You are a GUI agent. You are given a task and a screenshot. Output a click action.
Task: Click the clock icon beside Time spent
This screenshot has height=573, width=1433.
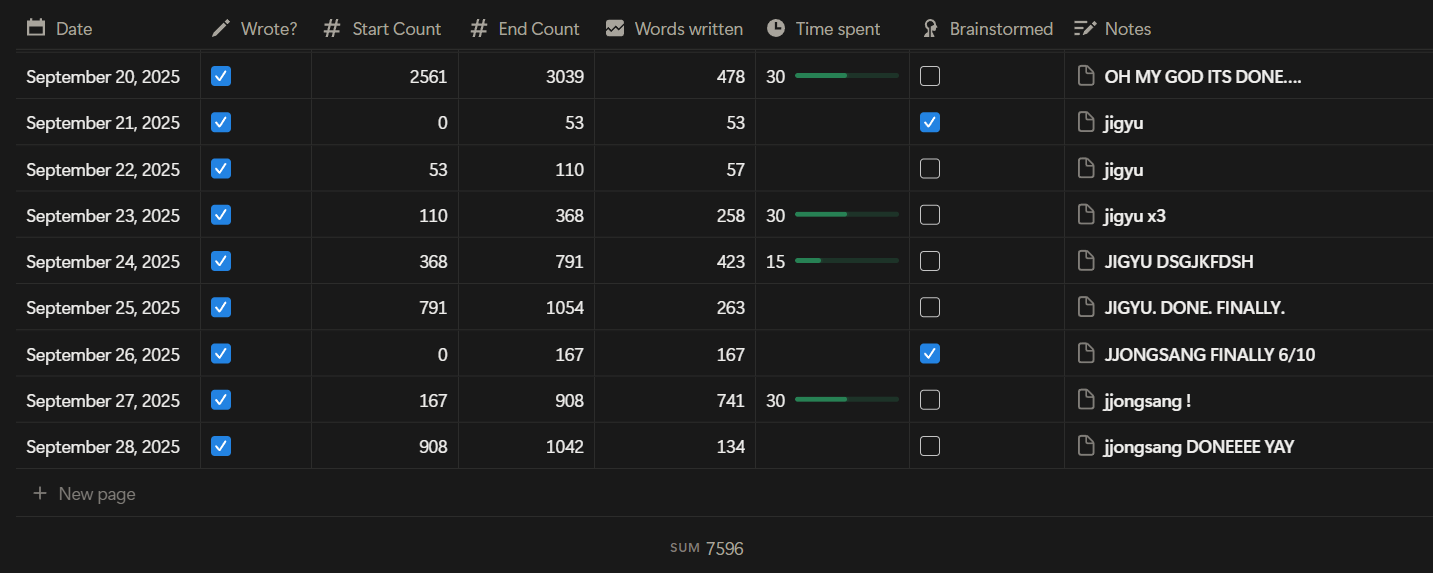(776, 29)
